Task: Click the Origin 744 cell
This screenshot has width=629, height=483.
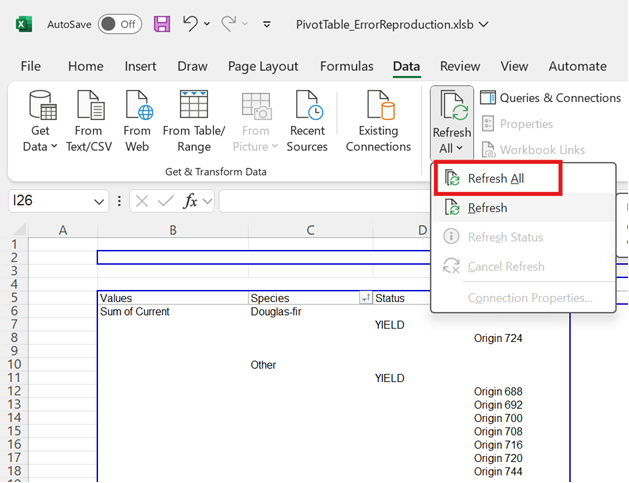Action: tap(498, 471)
